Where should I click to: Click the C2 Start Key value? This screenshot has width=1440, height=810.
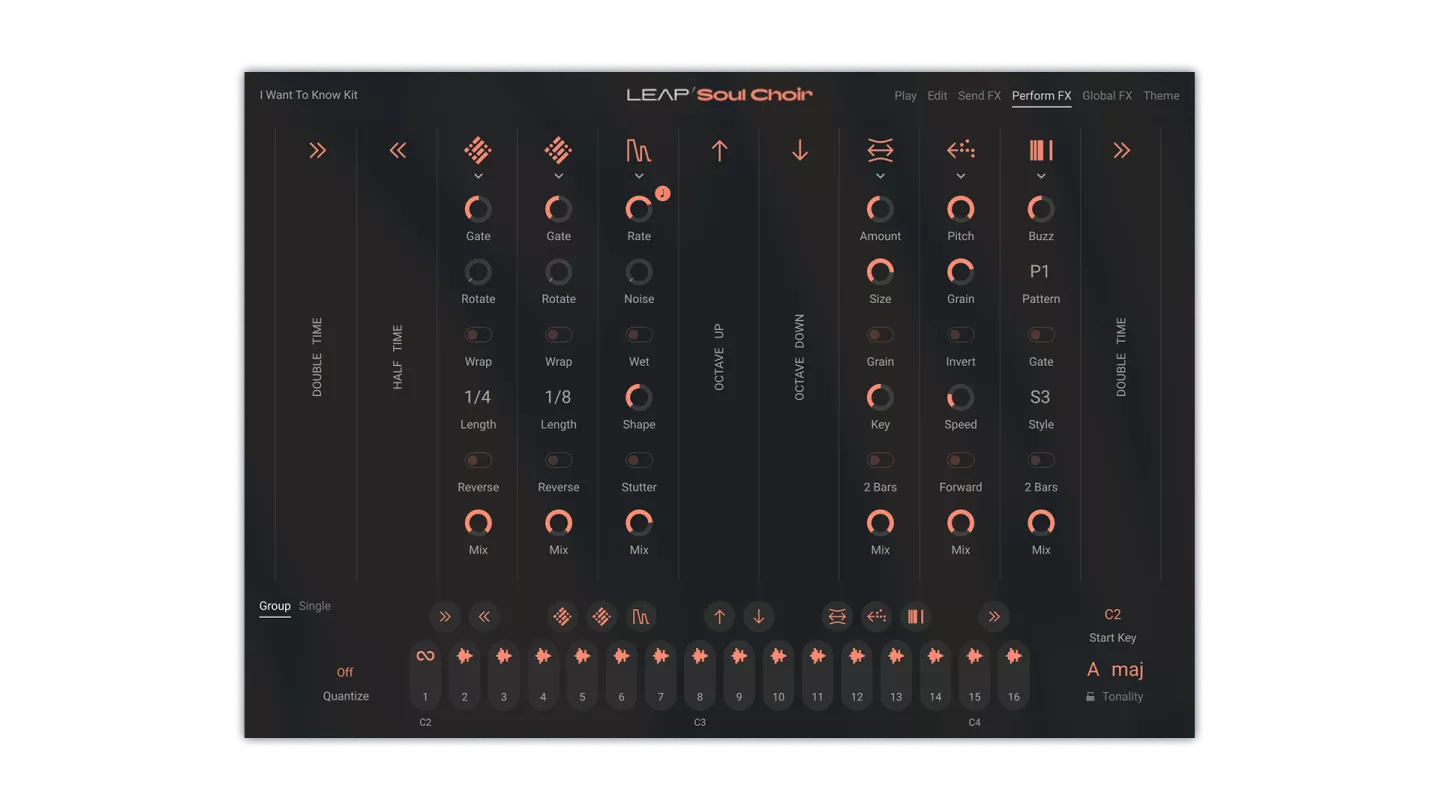point(1112,614)
